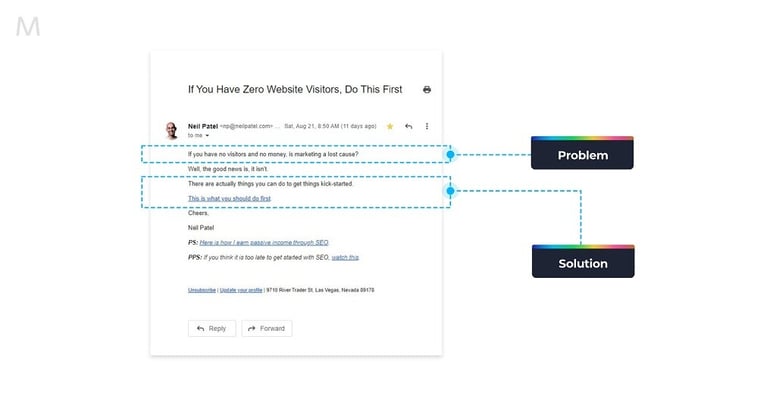776x405 pixels.
Task: Click the 'Update your profile' link
Action: [242, 290]
